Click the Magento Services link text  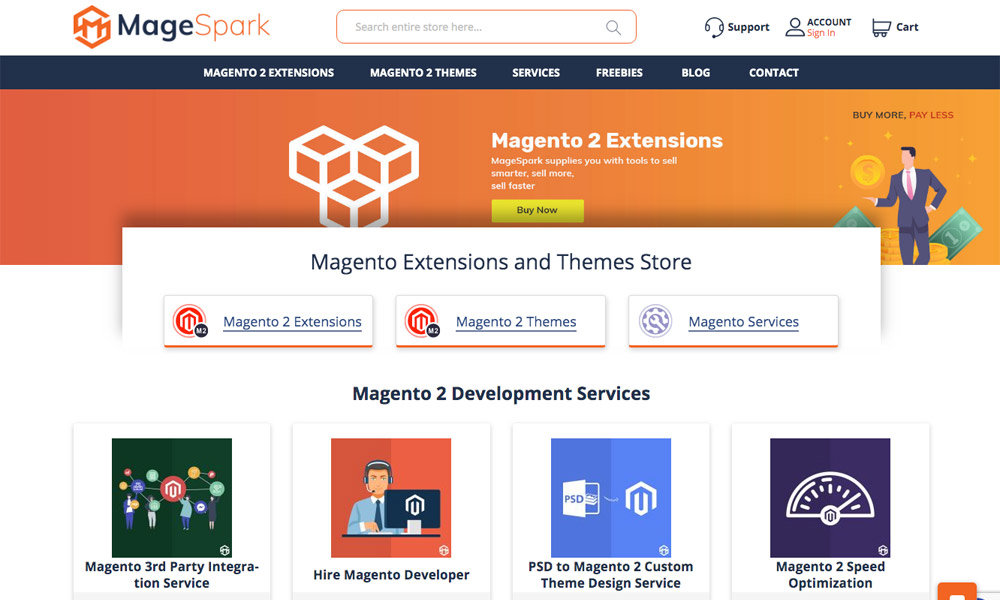point(743,322)
